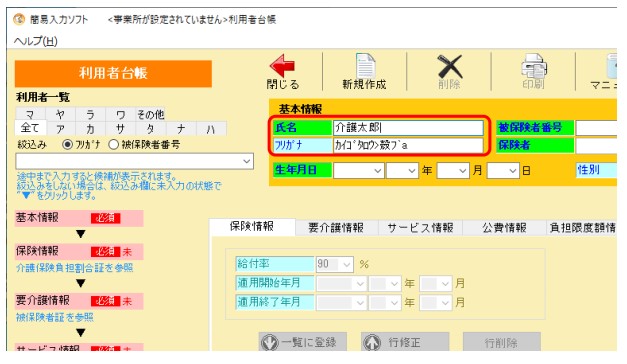Click the 行削除 button
627x364 pixels.
(x=501, y=342)
